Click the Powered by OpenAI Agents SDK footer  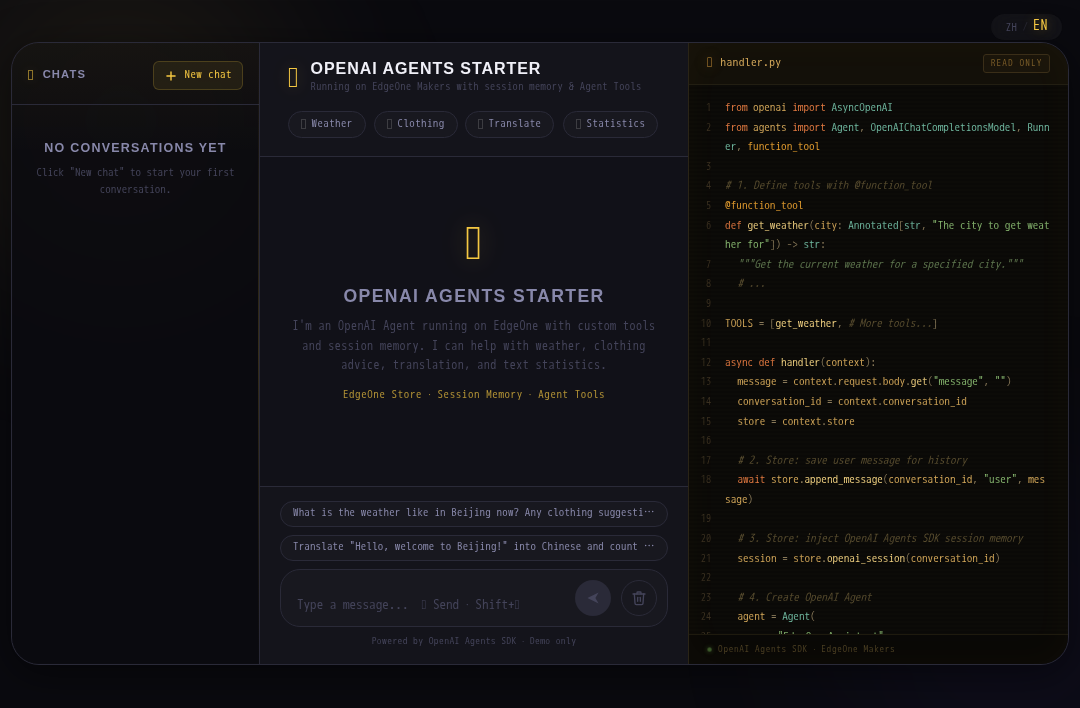click(x=474, y=641)
